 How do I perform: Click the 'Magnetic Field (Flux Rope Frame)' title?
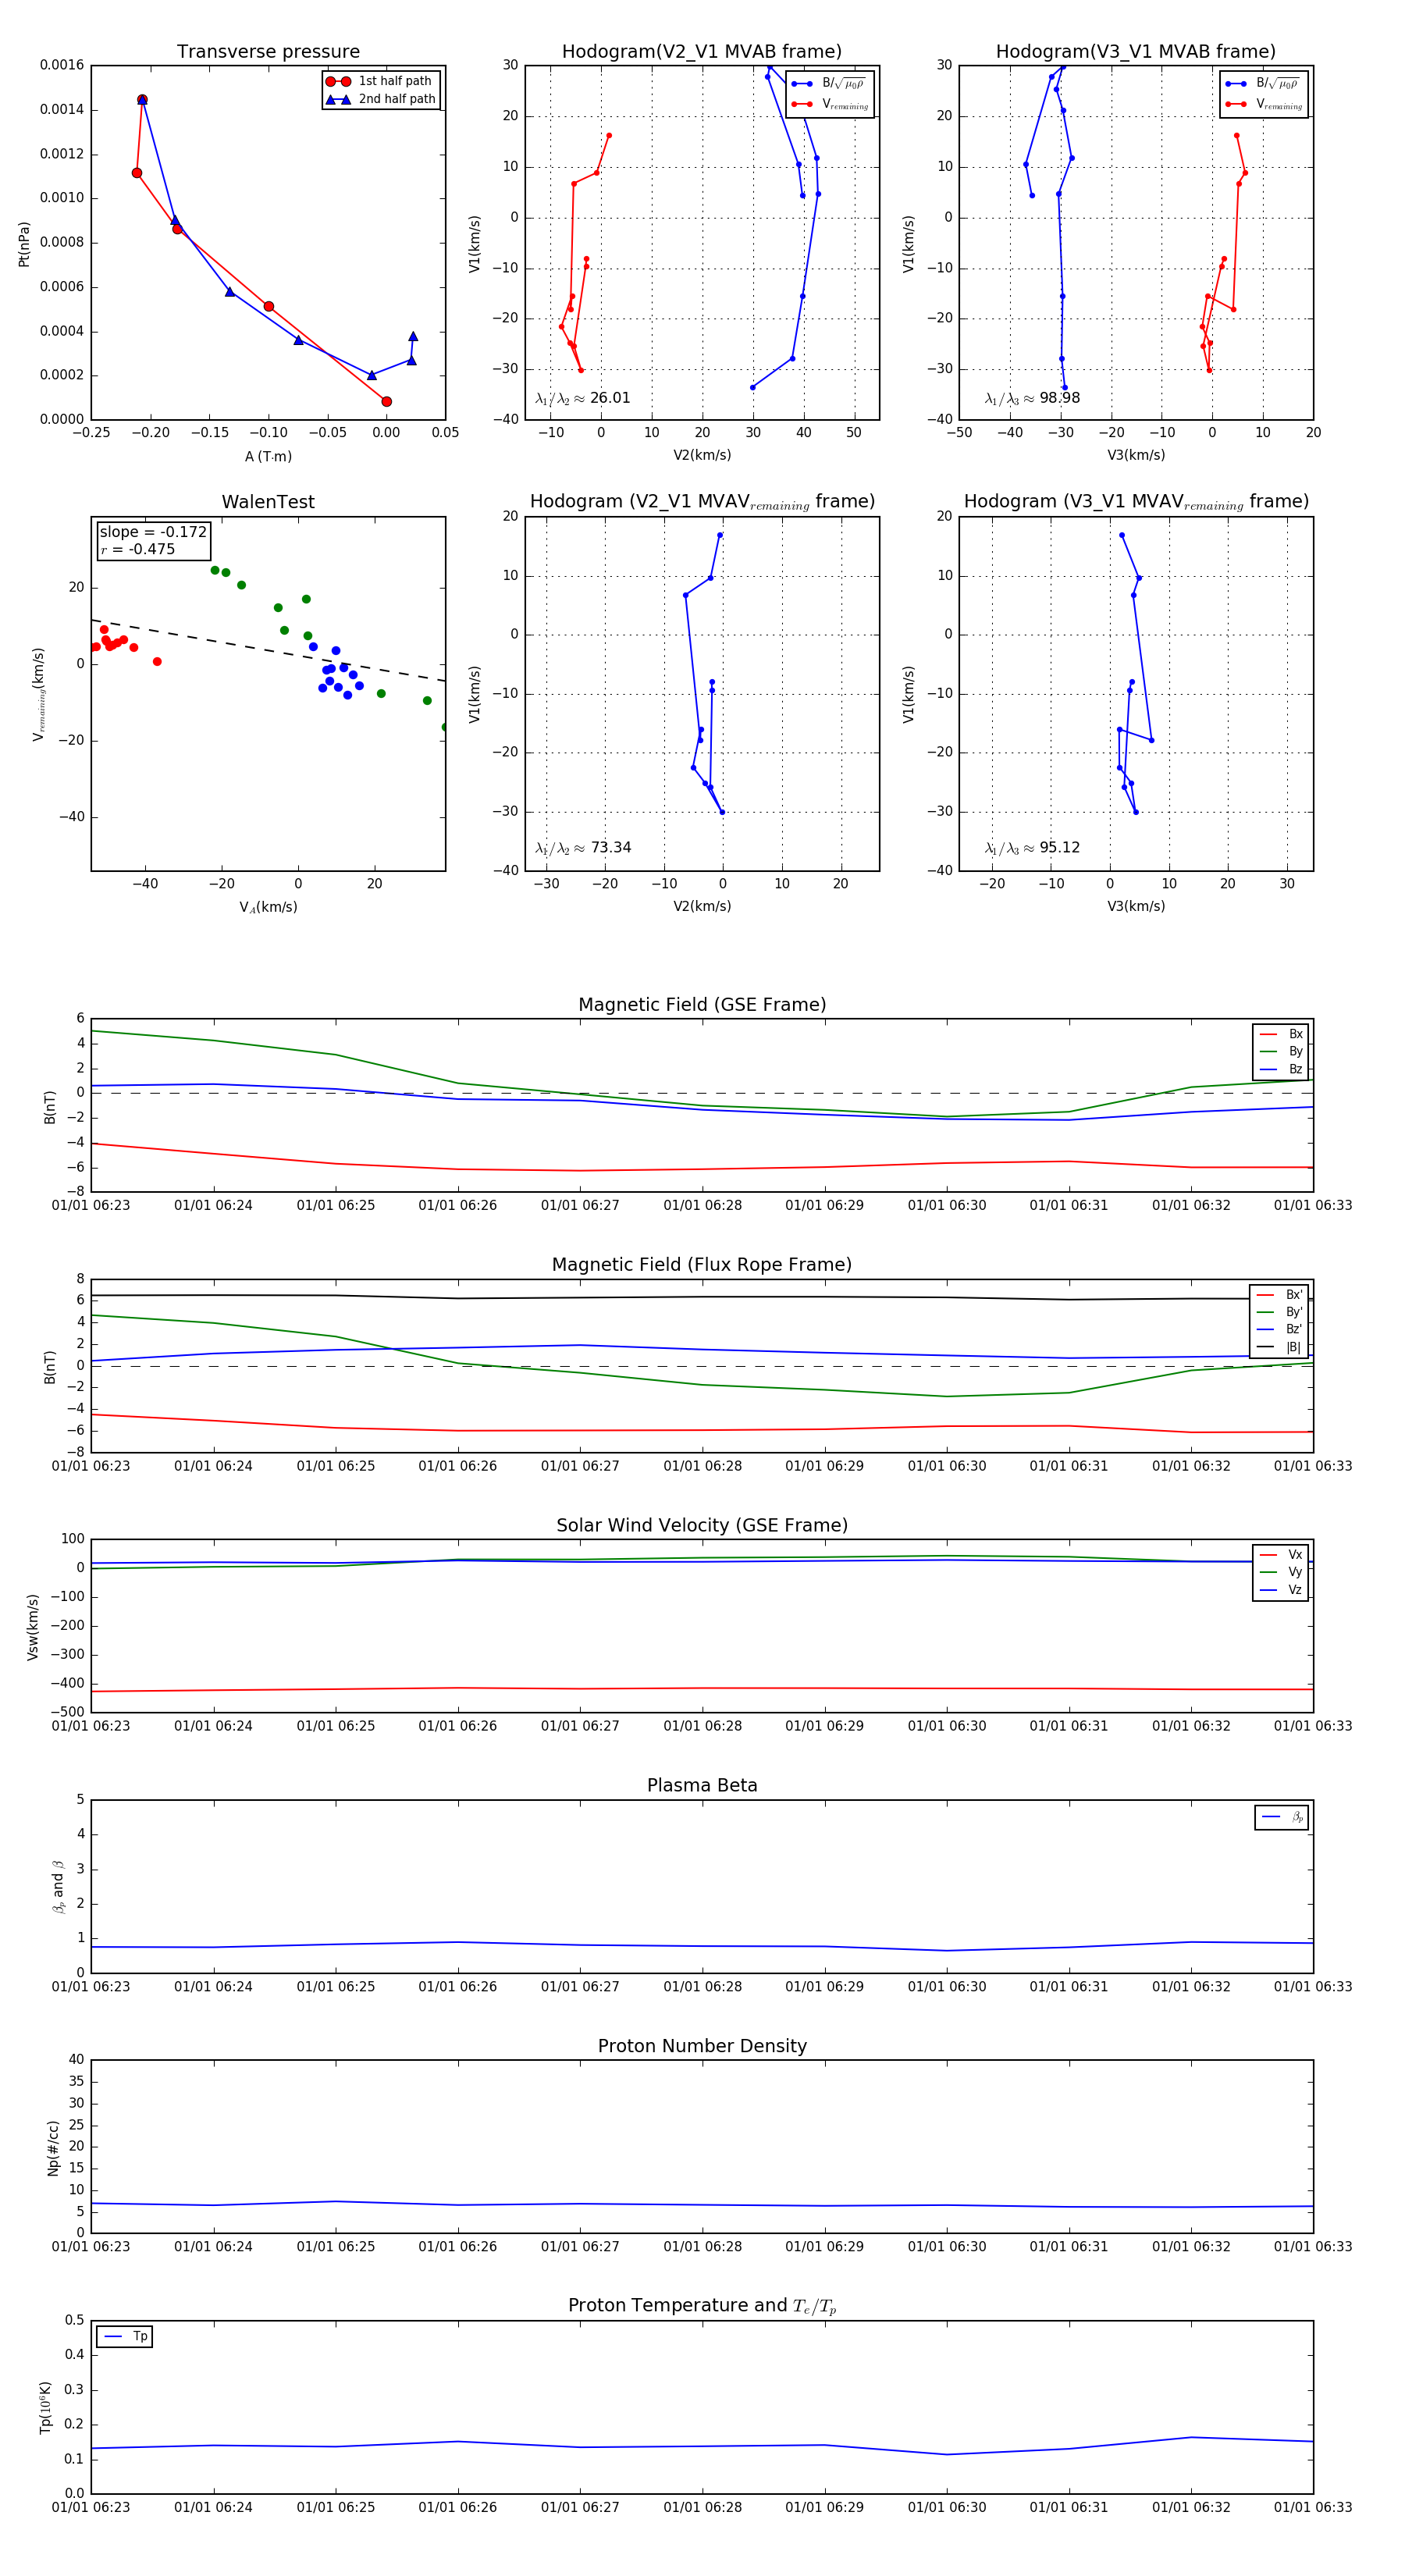pos(702,1265)
